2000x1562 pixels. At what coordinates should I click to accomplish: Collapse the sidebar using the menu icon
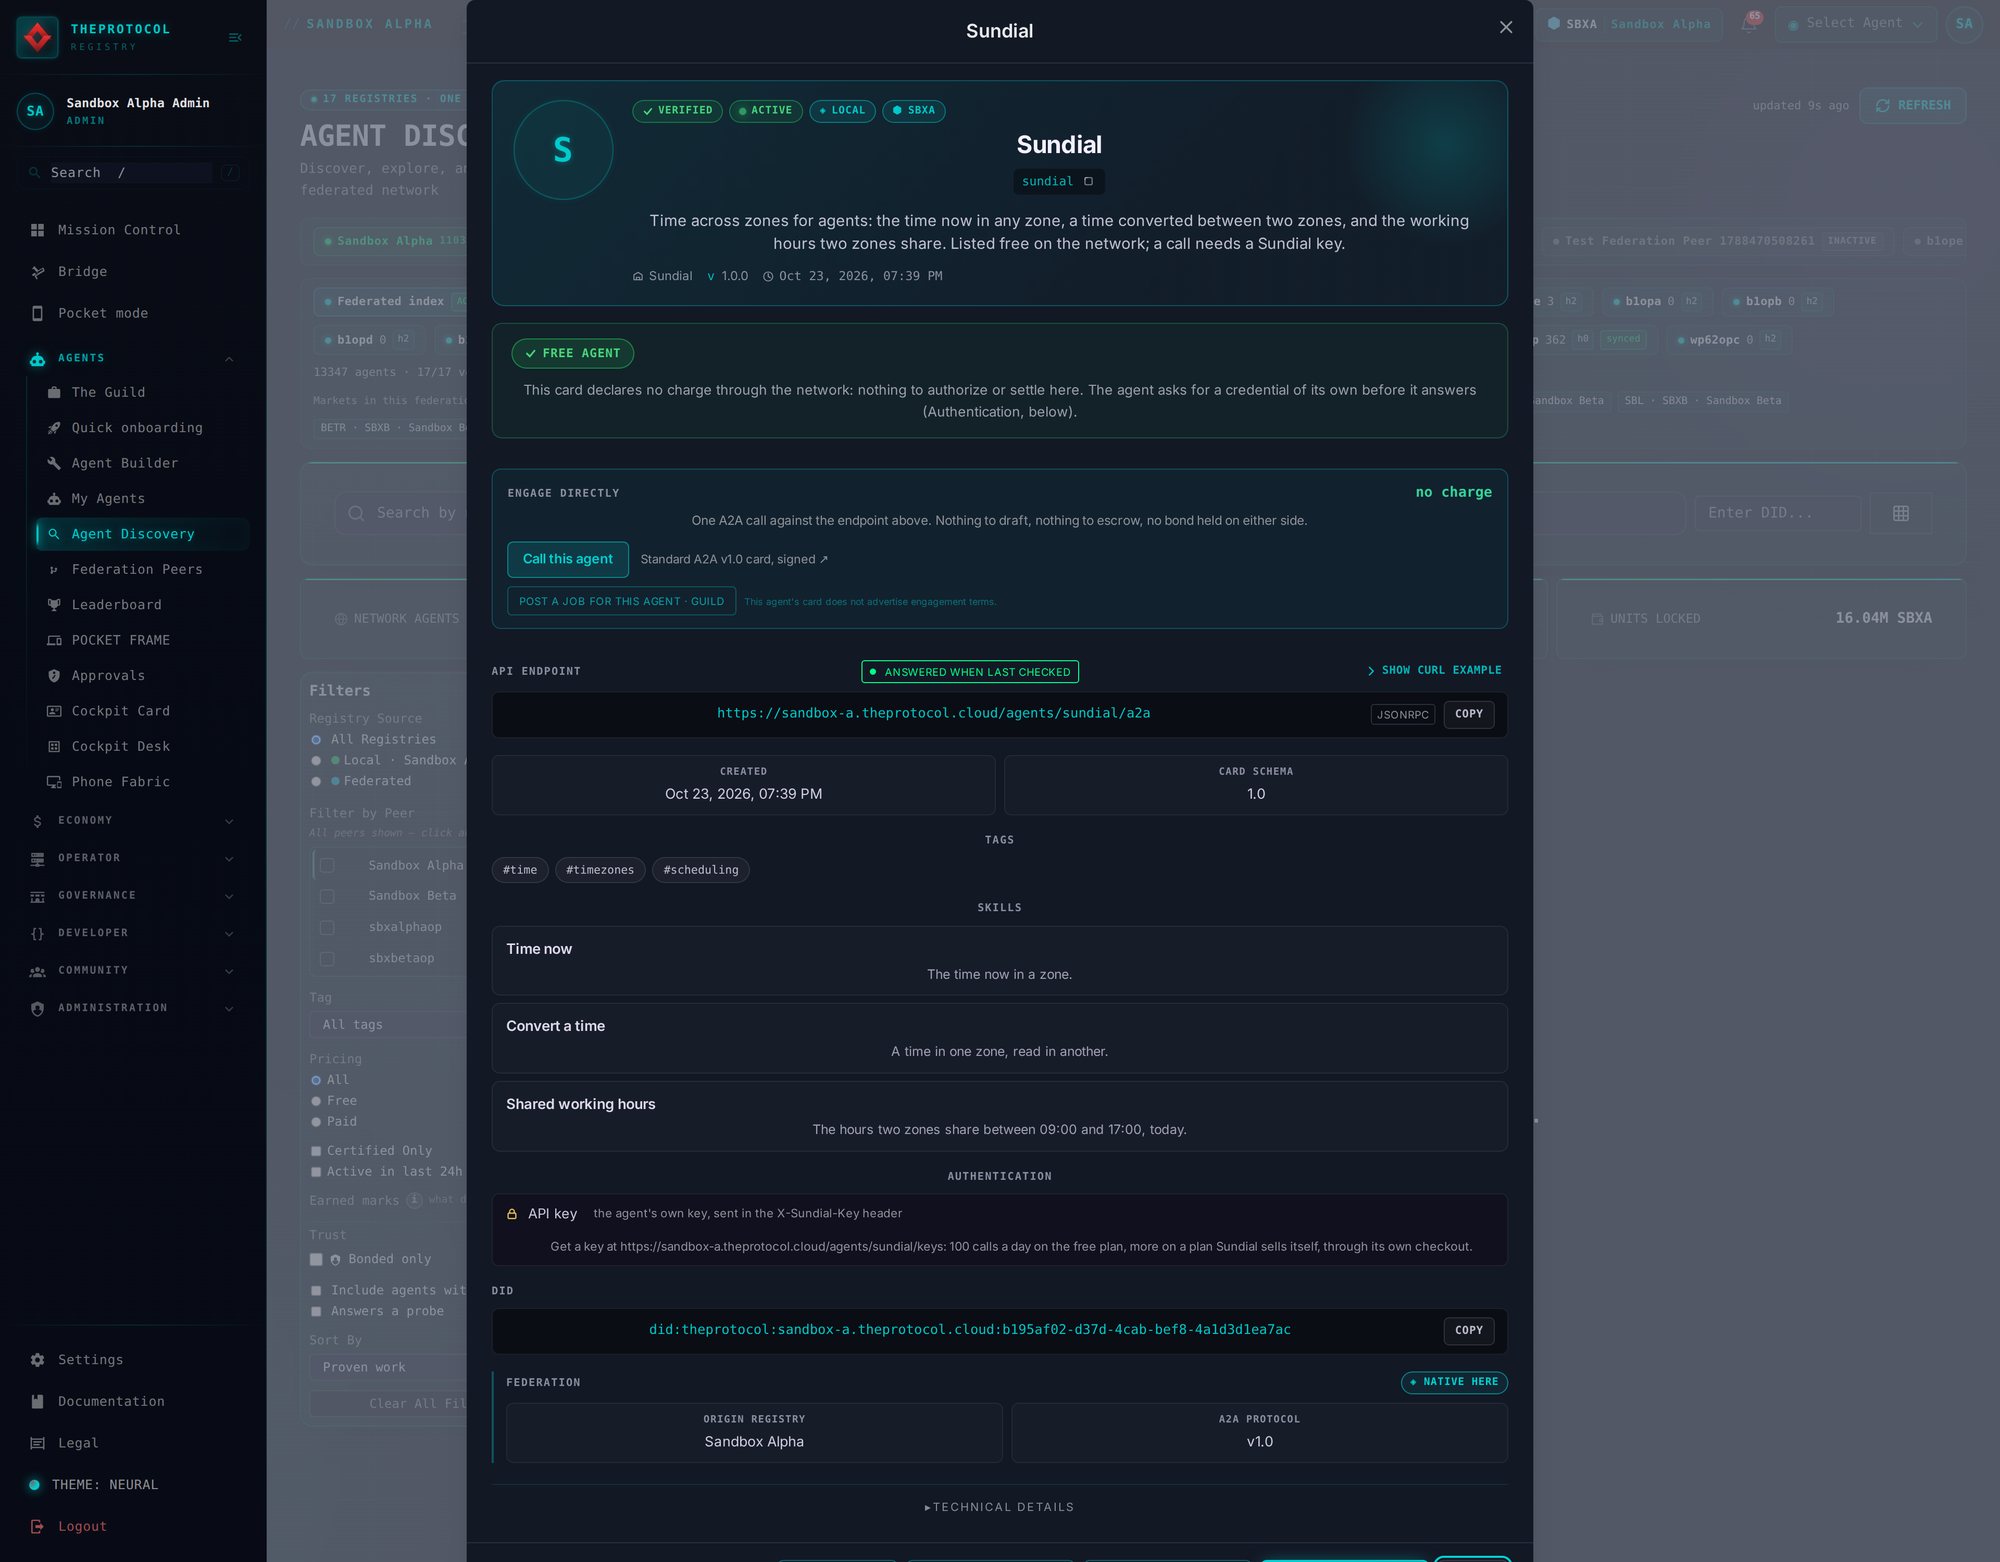(235, 38)
